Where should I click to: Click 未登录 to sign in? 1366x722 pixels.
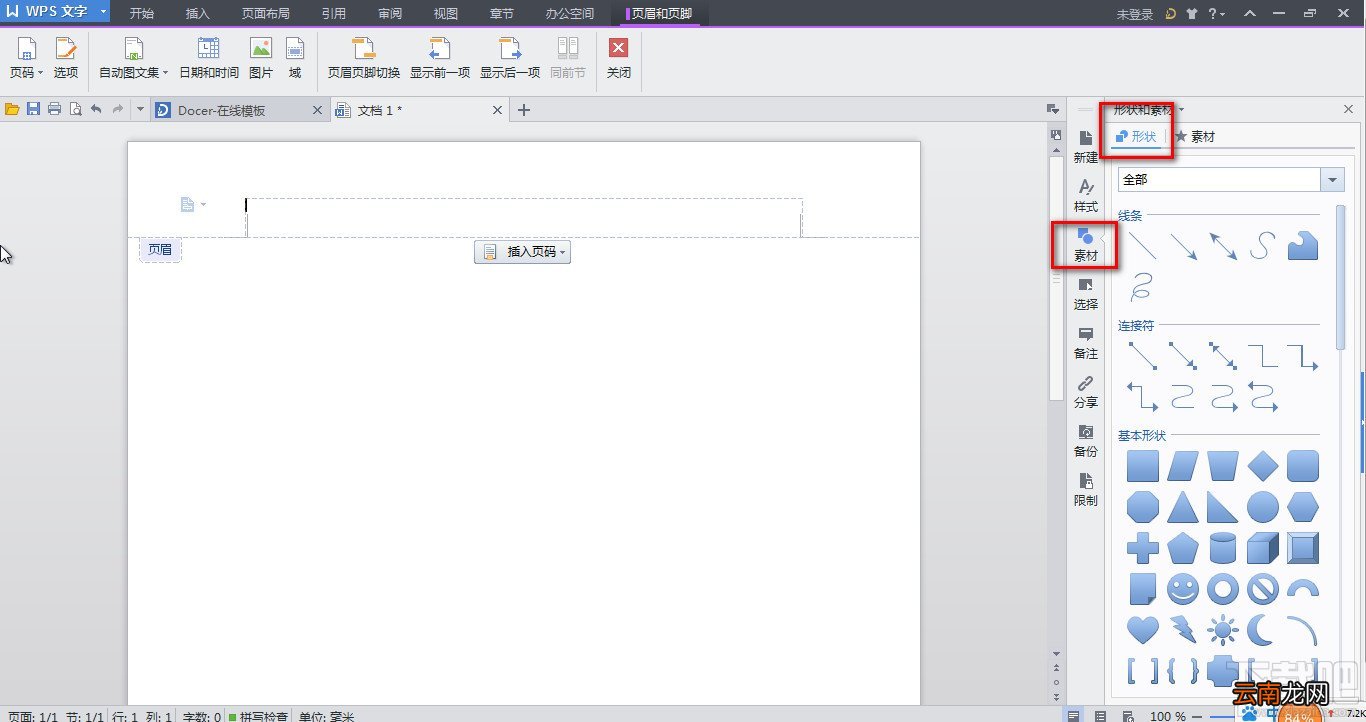coord(1135,14)
